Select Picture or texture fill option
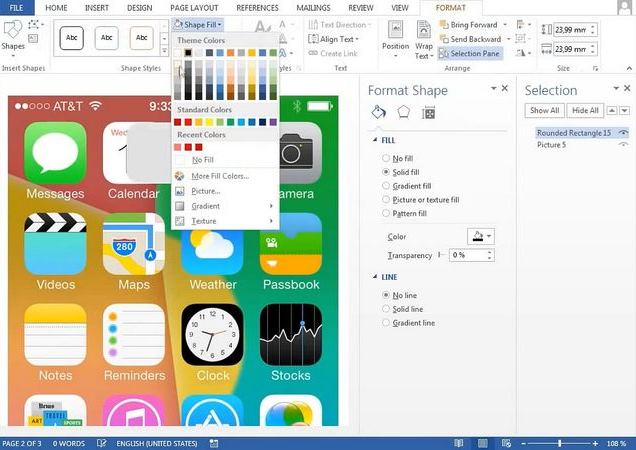This screenshot has height=450, width=636. (x=386, y=200)
